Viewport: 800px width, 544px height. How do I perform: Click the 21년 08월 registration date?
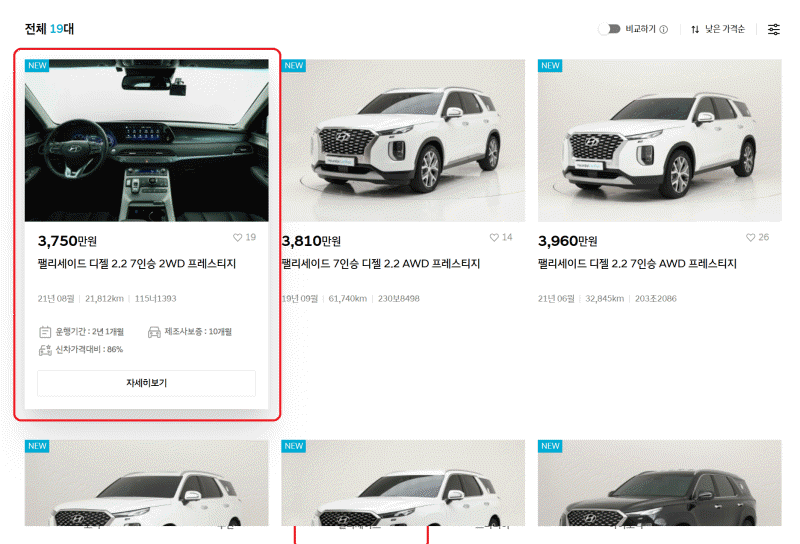click(56, 299)
